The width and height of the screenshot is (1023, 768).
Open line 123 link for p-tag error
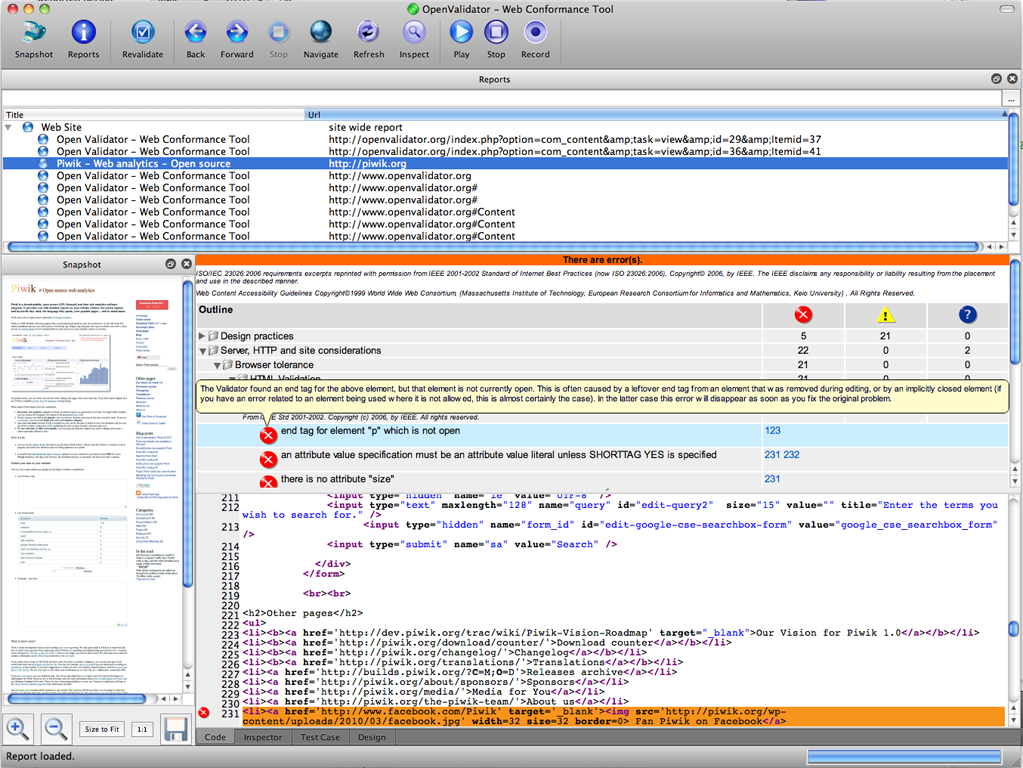pos(772,431)
